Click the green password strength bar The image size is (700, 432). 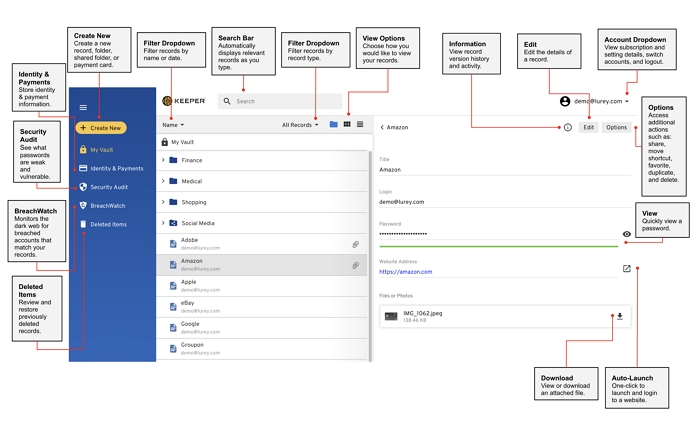(x=499, y=246)
